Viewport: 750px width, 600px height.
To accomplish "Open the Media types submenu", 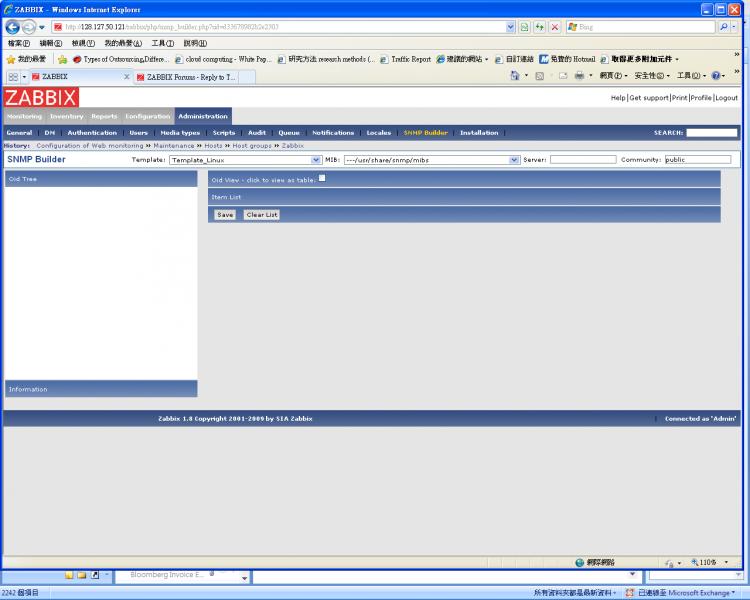I will pos(180,133).
